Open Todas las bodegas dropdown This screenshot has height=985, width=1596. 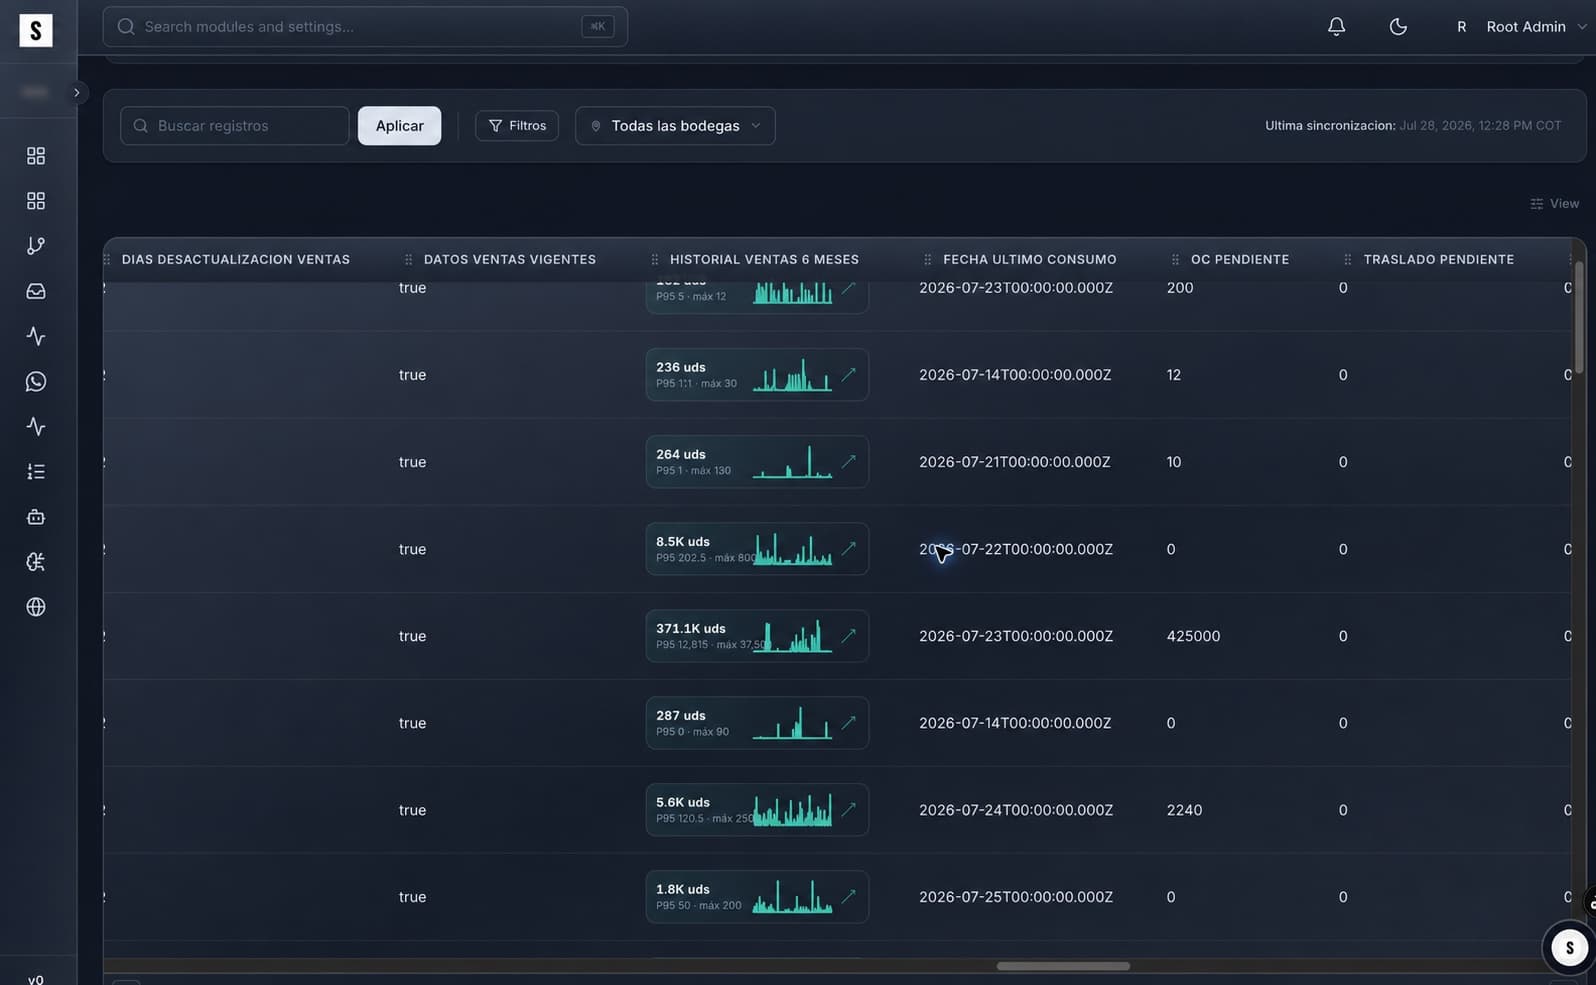[675, 126]
